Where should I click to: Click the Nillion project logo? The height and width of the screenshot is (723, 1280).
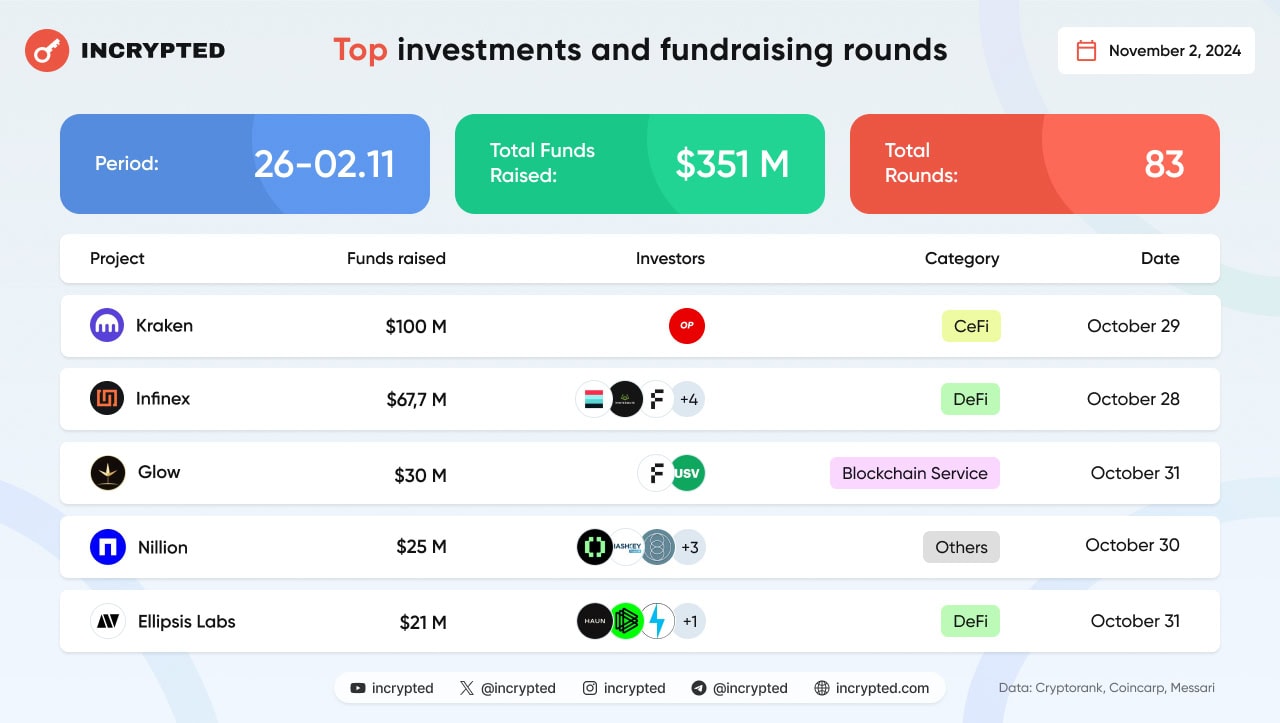(x=107, y=547)
